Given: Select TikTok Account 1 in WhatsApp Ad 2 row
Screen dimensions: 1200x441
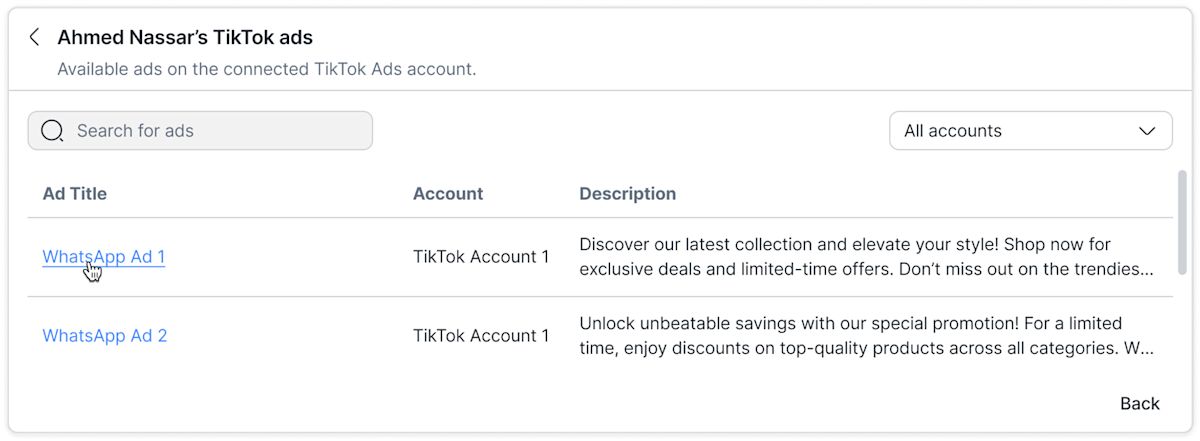Looking at the screenshot, I should tap(481, 336).
